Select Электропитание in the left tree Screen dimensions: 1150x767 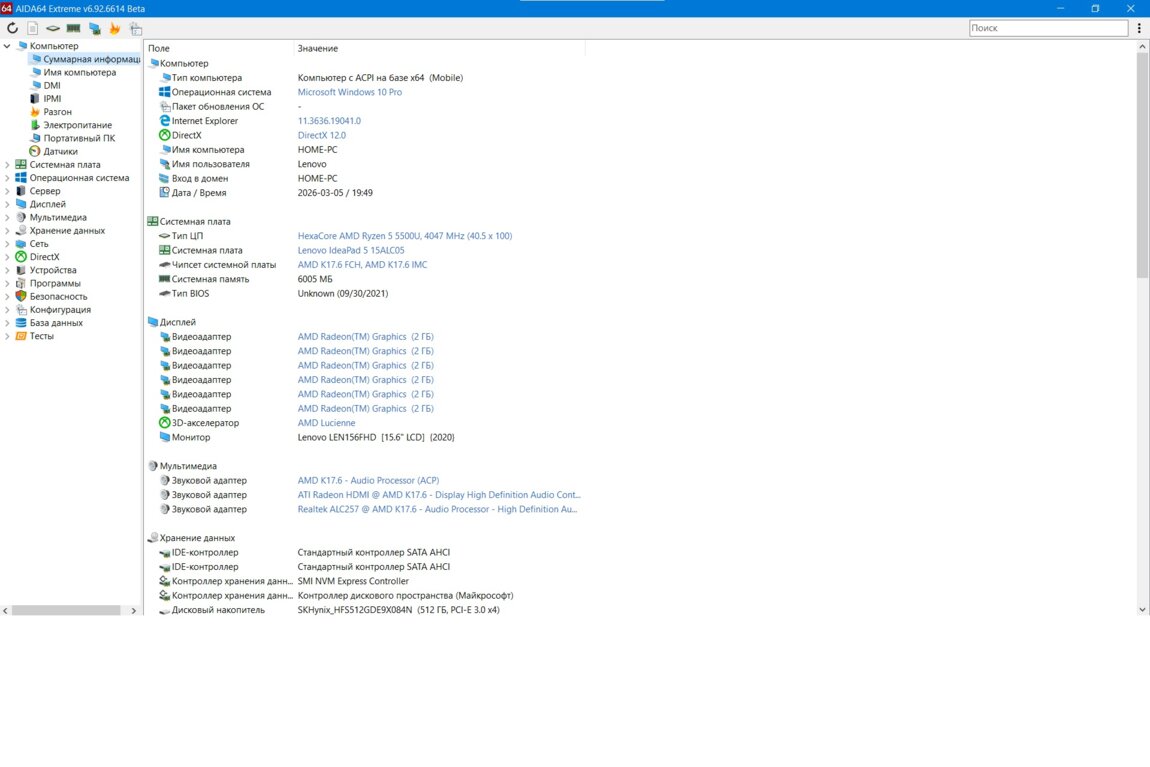point(77,125)
